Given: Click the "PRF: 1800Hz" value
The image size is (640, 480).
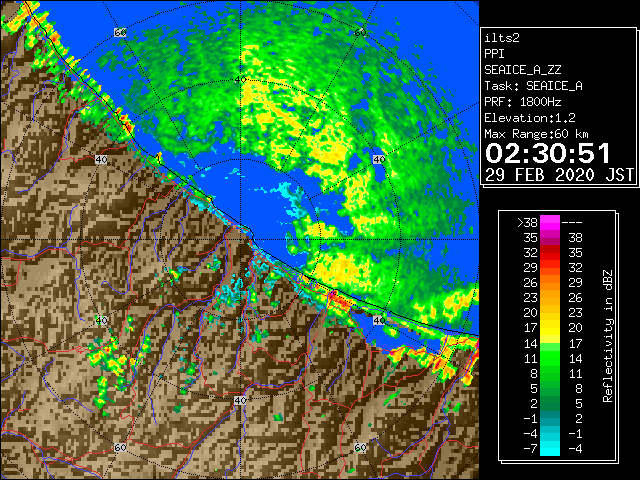Looking at the screenshot, I should [x=523, y=102].
